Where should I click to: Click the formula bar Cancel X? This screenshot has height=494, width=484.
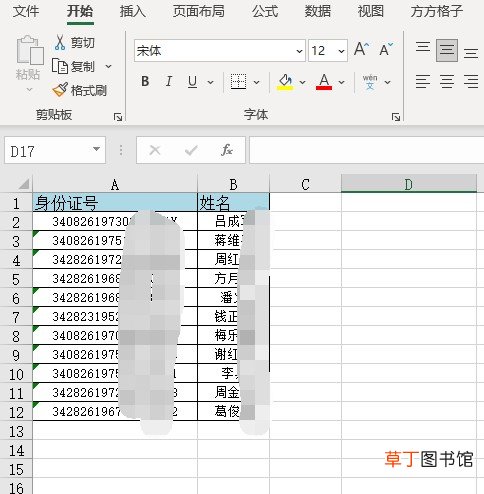pyautogui.click(x=155, y=150)
